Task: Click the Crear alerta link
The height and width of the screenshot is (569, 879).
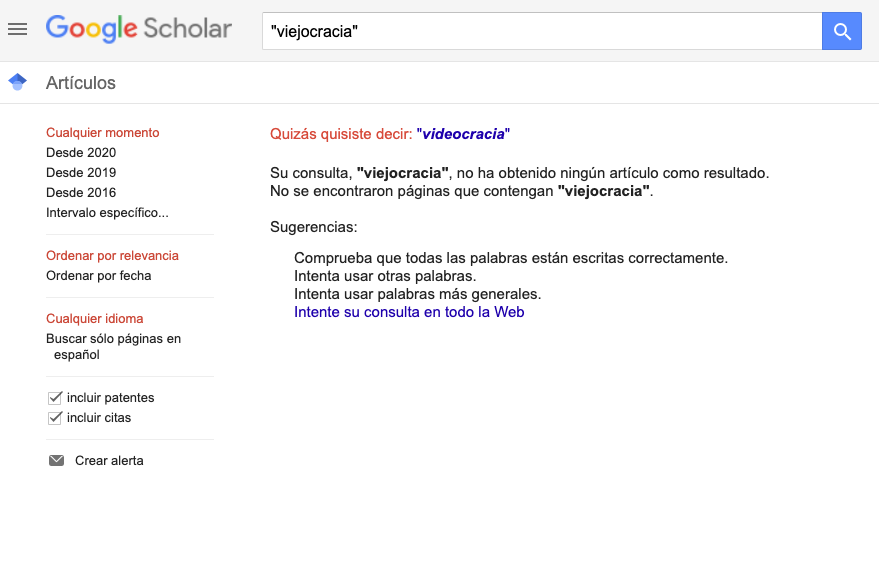Action: tap(109, 460)
